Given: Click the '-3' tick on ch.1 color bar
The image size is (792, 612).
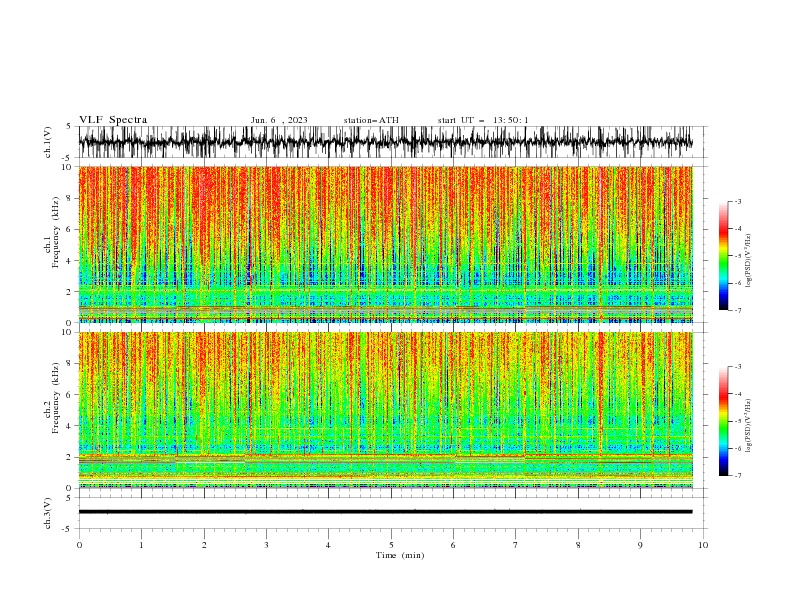Looking at the screenshot, I should (x=737, y=201).
